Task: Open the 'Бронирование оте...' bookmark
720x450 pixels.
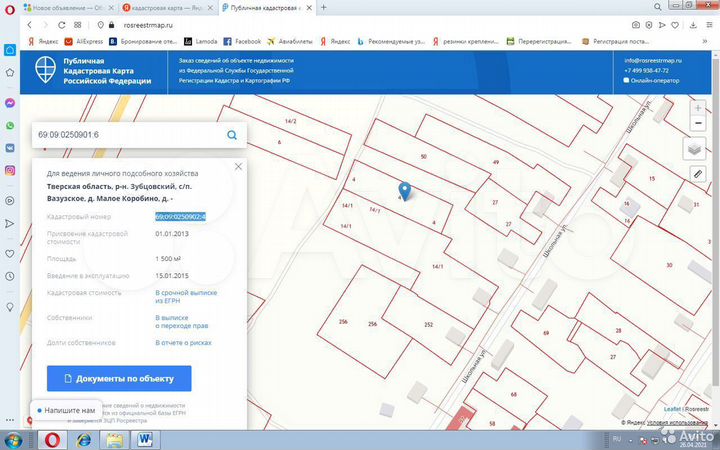Action: [143, 41]
